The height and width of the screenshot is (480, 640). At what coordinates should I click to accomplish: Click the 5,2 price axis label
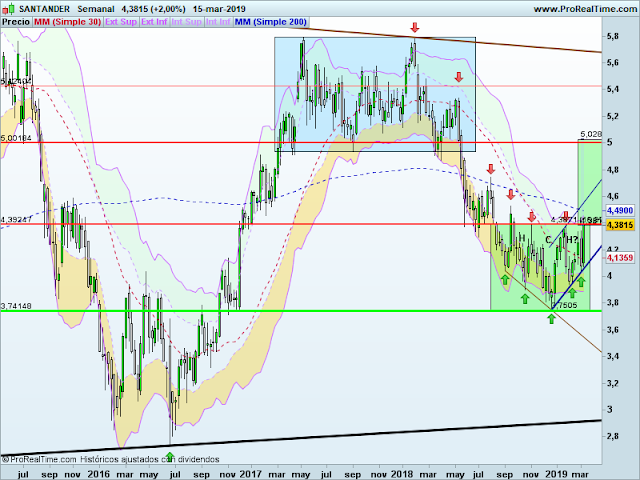[x=612, y=116]
